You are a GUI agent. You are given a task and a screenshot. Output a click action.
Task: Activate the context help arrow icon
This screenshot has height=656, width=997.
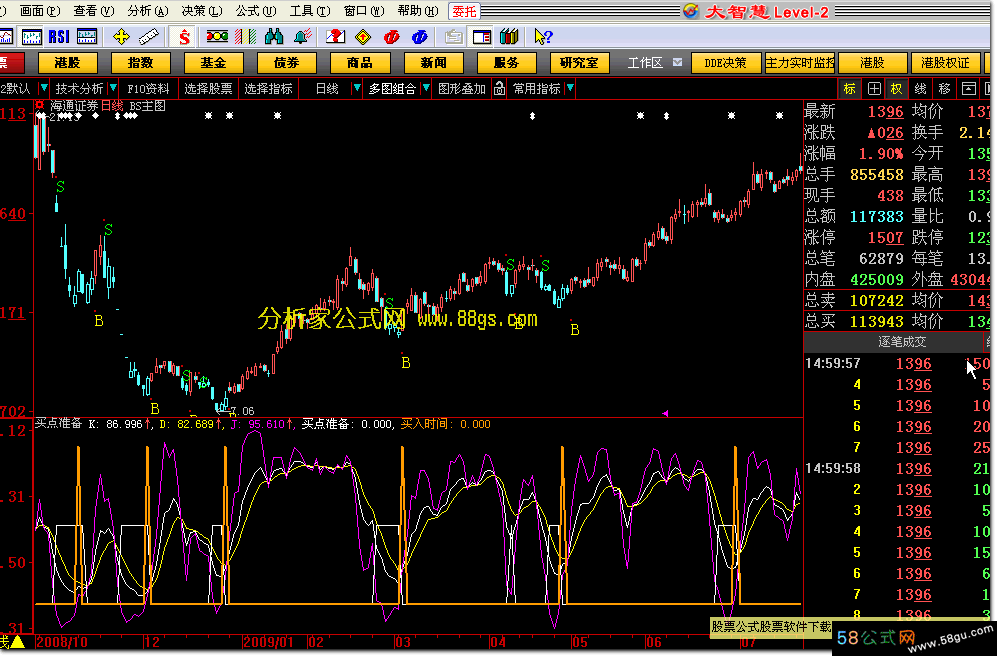(x=543, y=37)
